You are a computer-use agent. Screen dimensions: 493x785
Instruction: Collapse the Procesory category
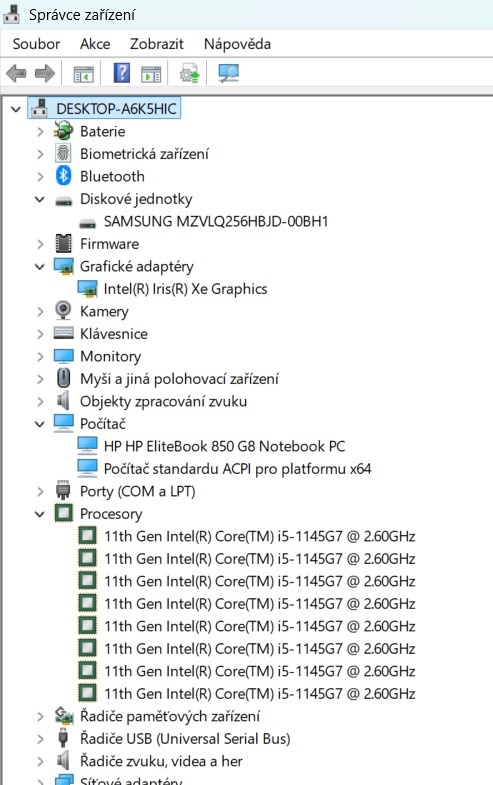pyautogui.click(x=40, y=514)
